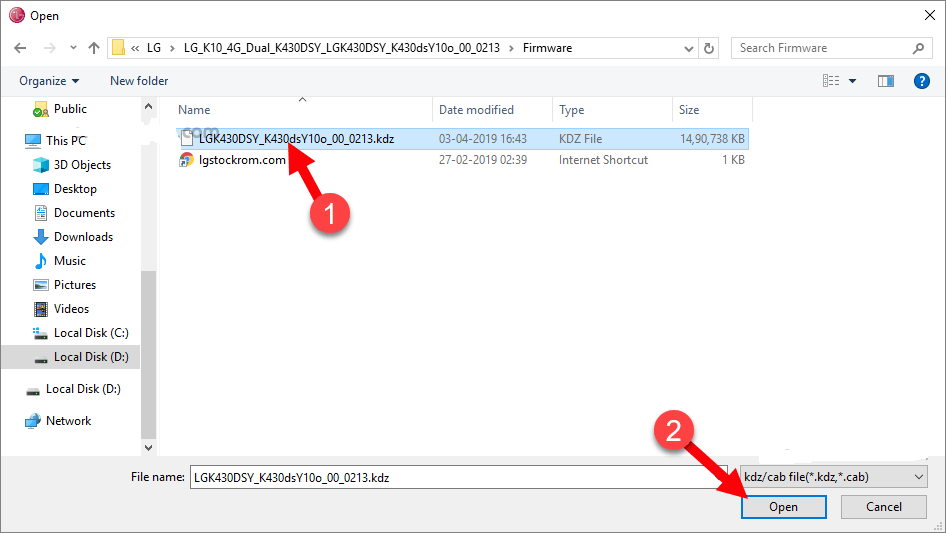Open the file type filter dropdown
This screenshot has width=946, height=533.
tap(833, 478)
